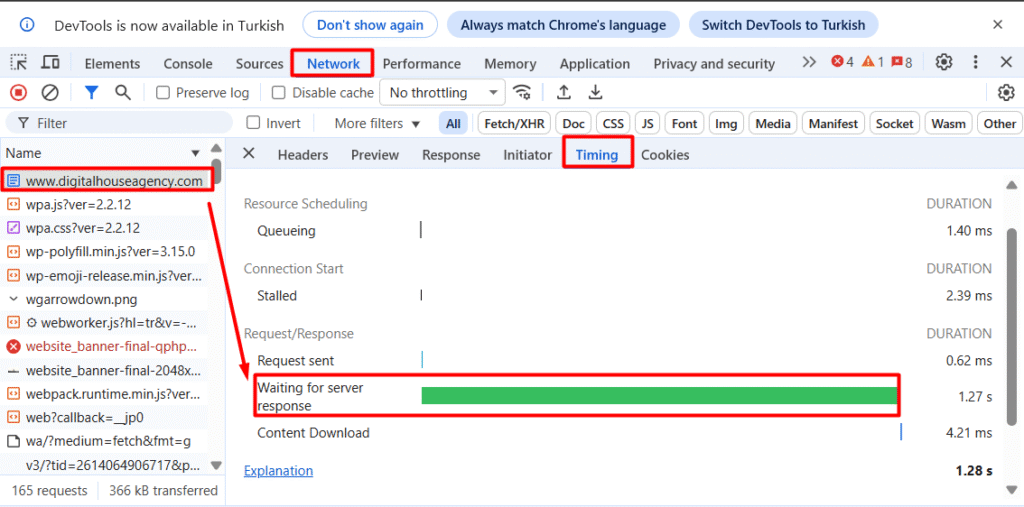Open the Headers tab

coord(303,155)
